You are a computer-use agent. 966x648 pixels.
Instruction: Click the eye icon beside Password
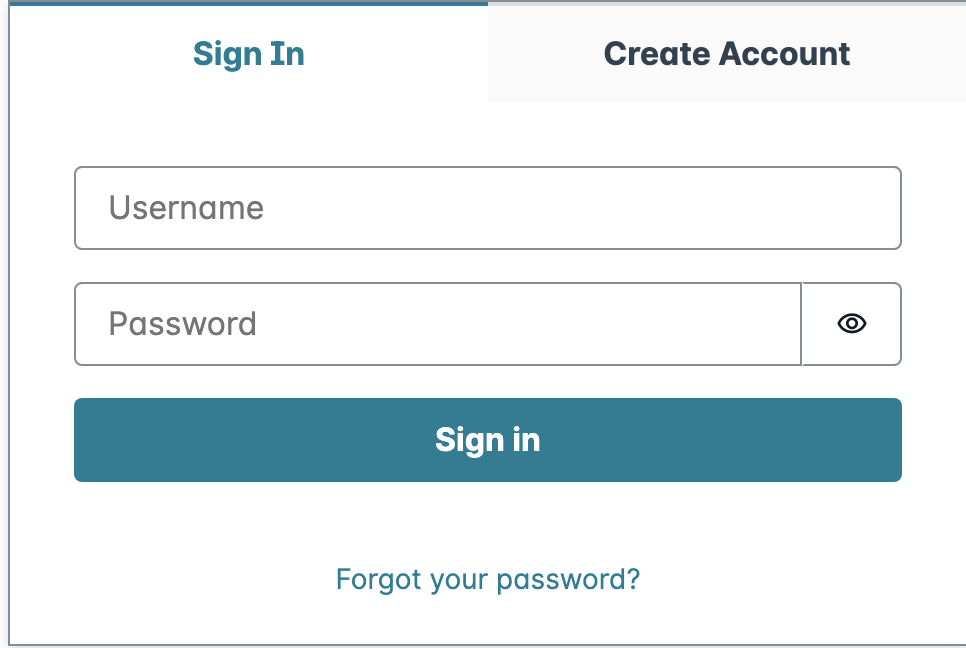click(x=851, y=324)
